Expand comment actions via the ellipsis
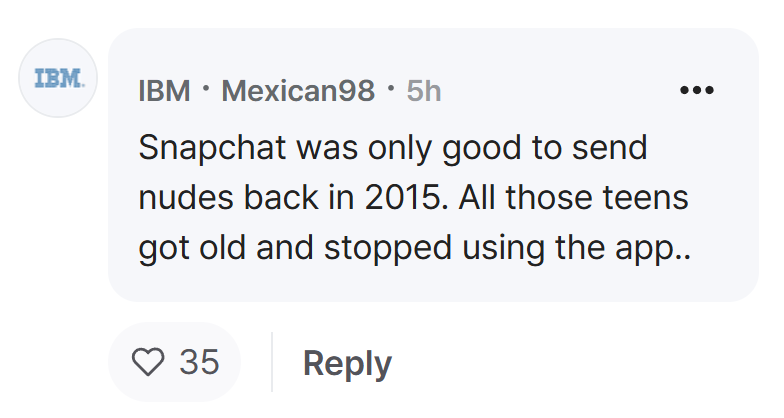This screenshot has width=784, height=418. click(x=697, y=90)
